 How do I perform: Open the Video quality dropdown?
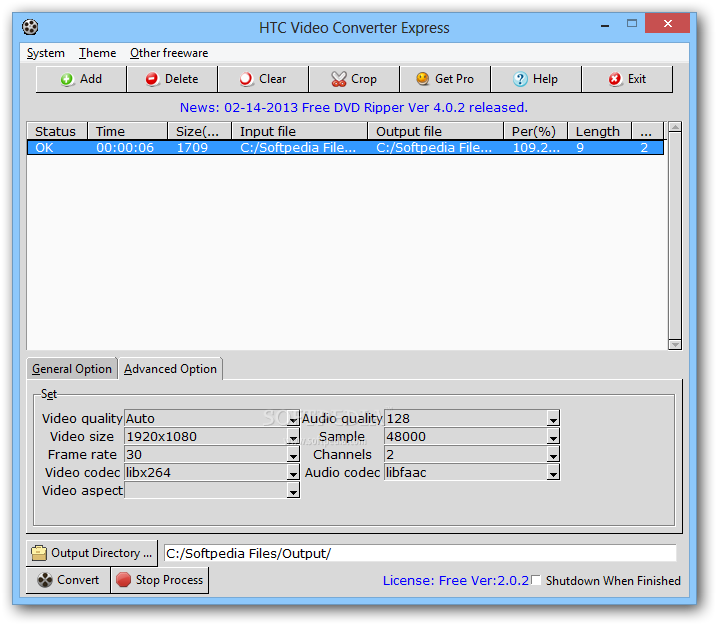[x=293, y=418]
